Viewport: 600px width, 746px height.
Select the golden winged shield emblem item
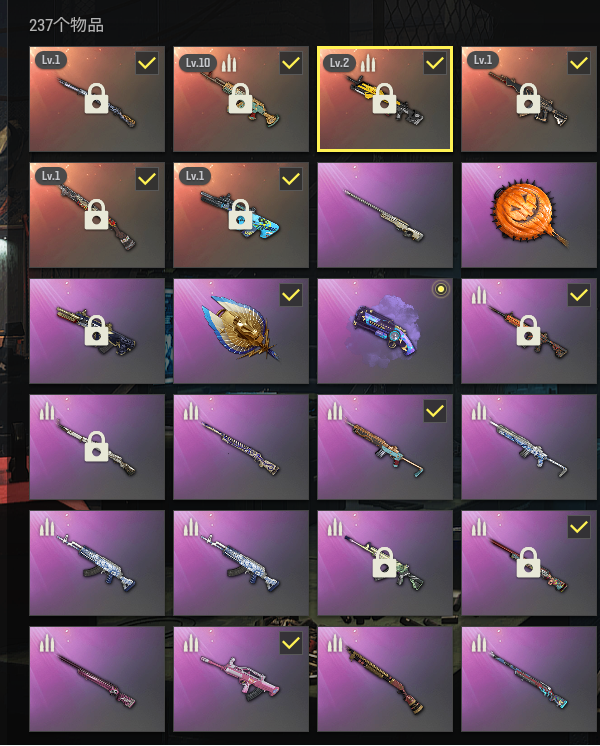[x=241, y=331]
